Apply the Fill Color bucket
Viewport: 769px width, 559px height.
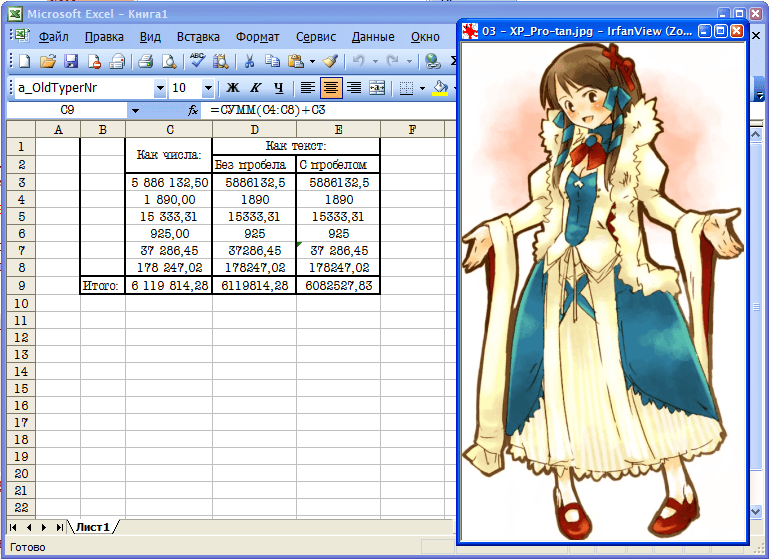440,88
